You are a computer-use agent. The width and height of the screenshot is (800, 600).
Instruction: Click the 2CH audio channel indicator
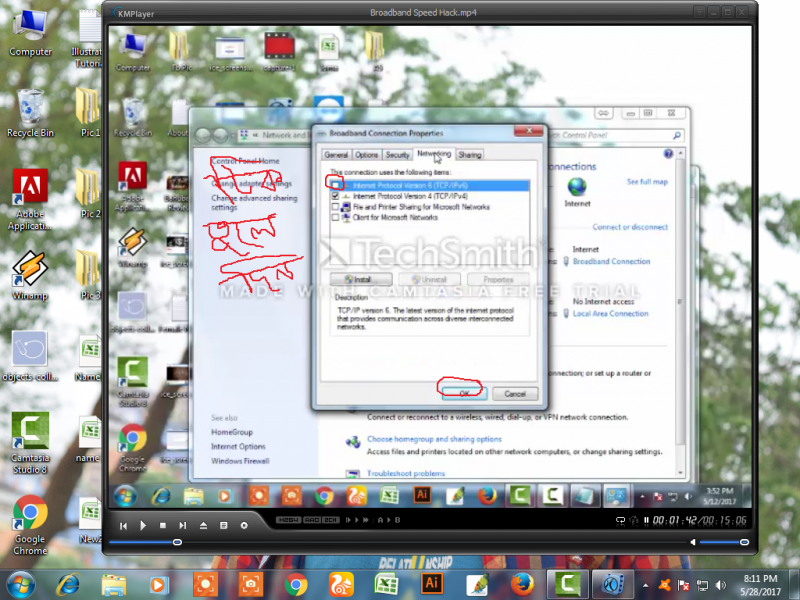331,520
